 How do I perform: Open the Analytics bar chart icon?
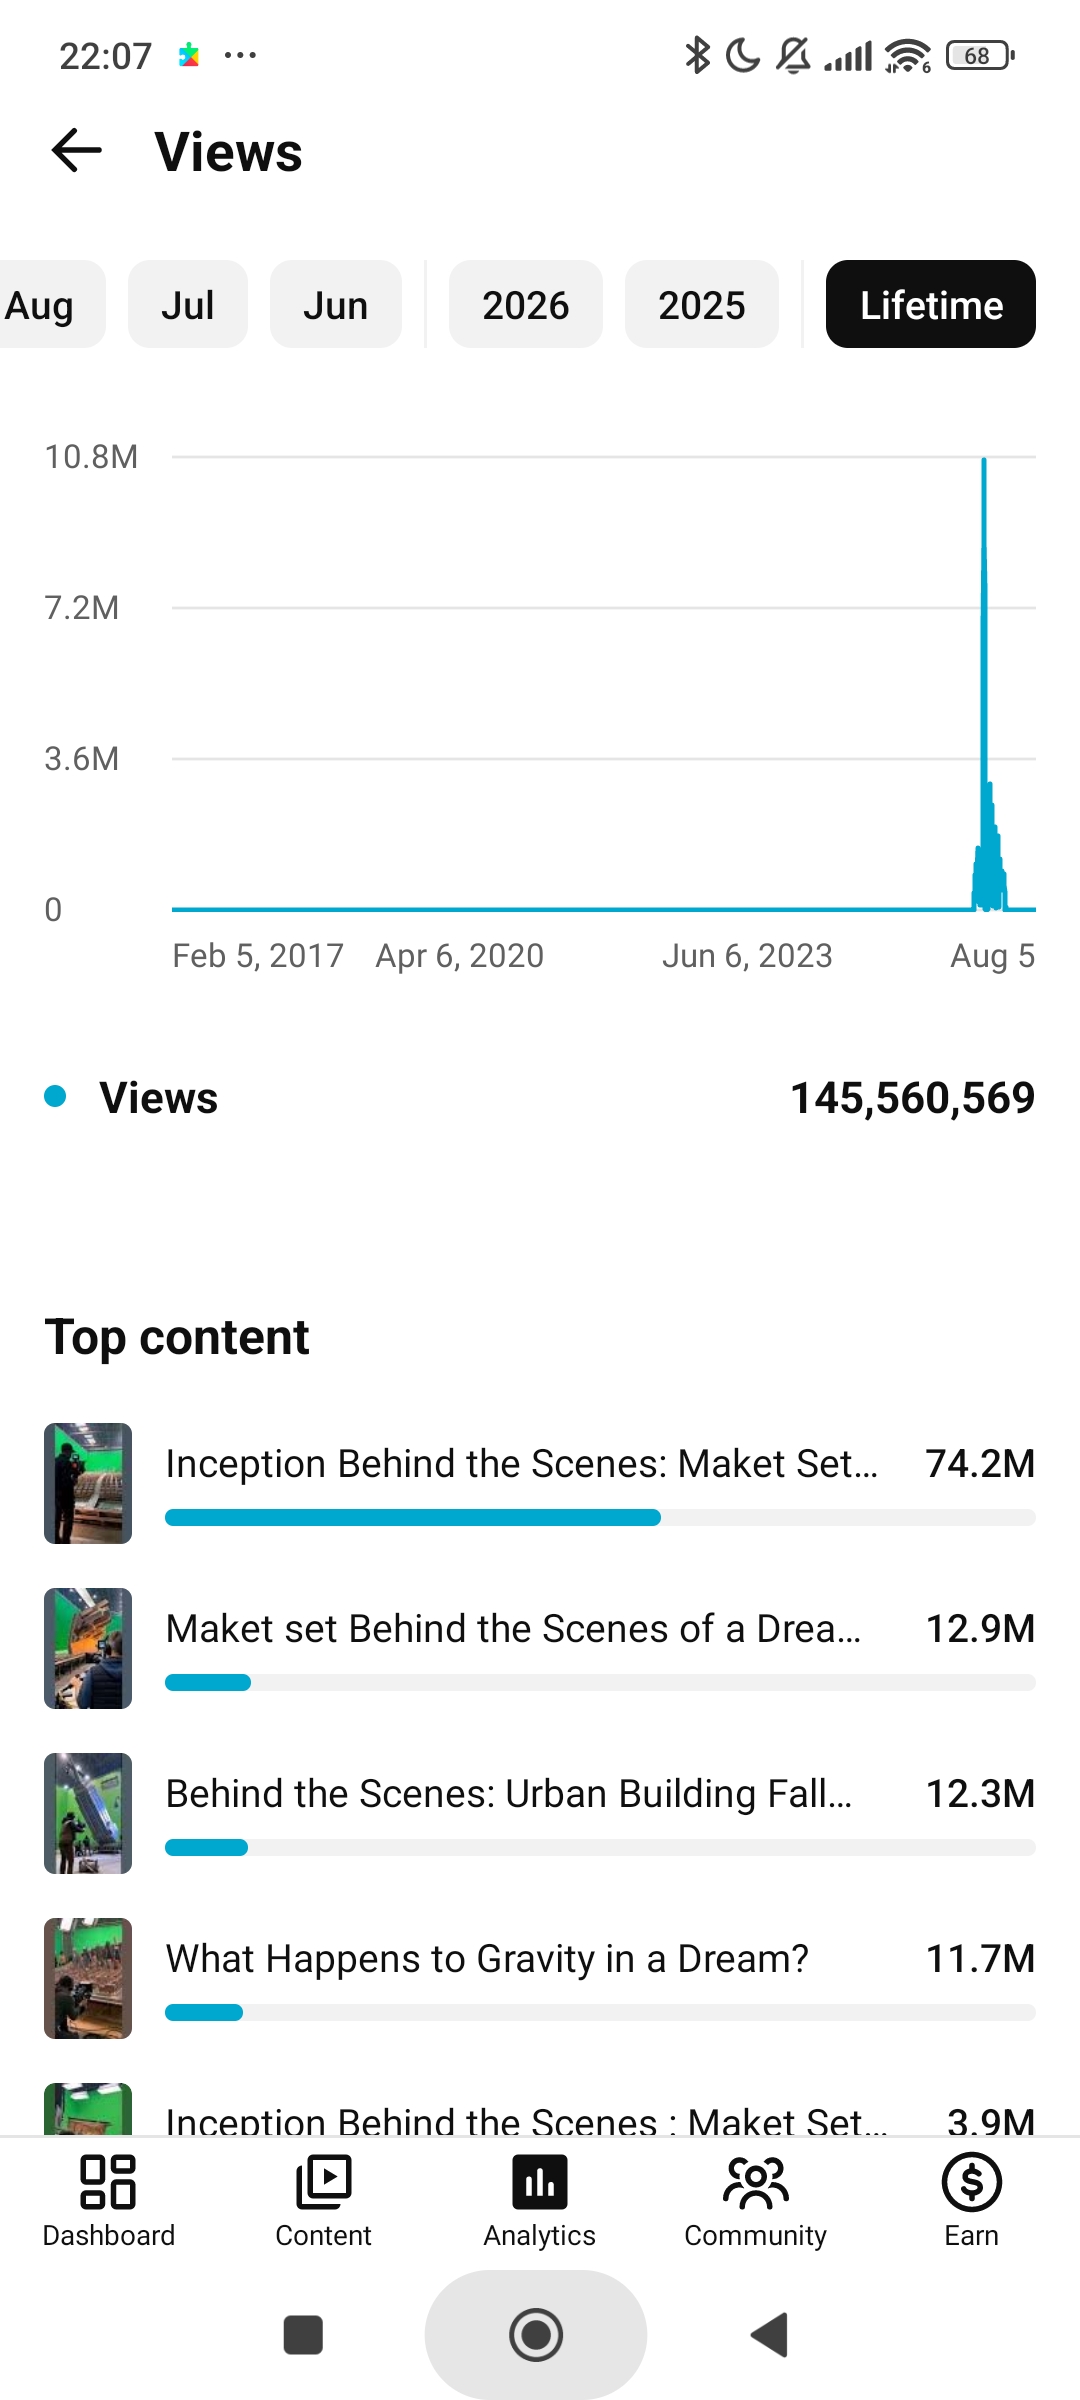[x=540, y=2182]
